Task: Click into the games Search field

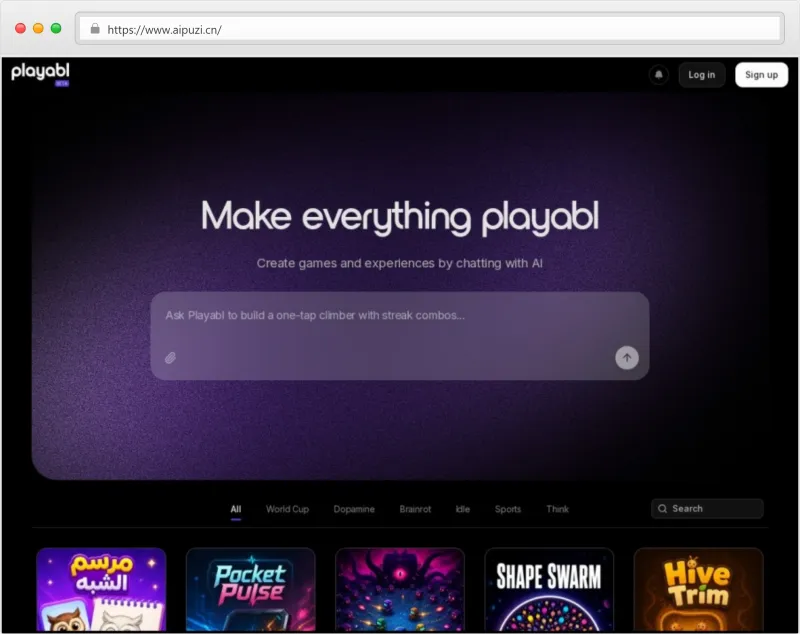Action: click(707, 509)
